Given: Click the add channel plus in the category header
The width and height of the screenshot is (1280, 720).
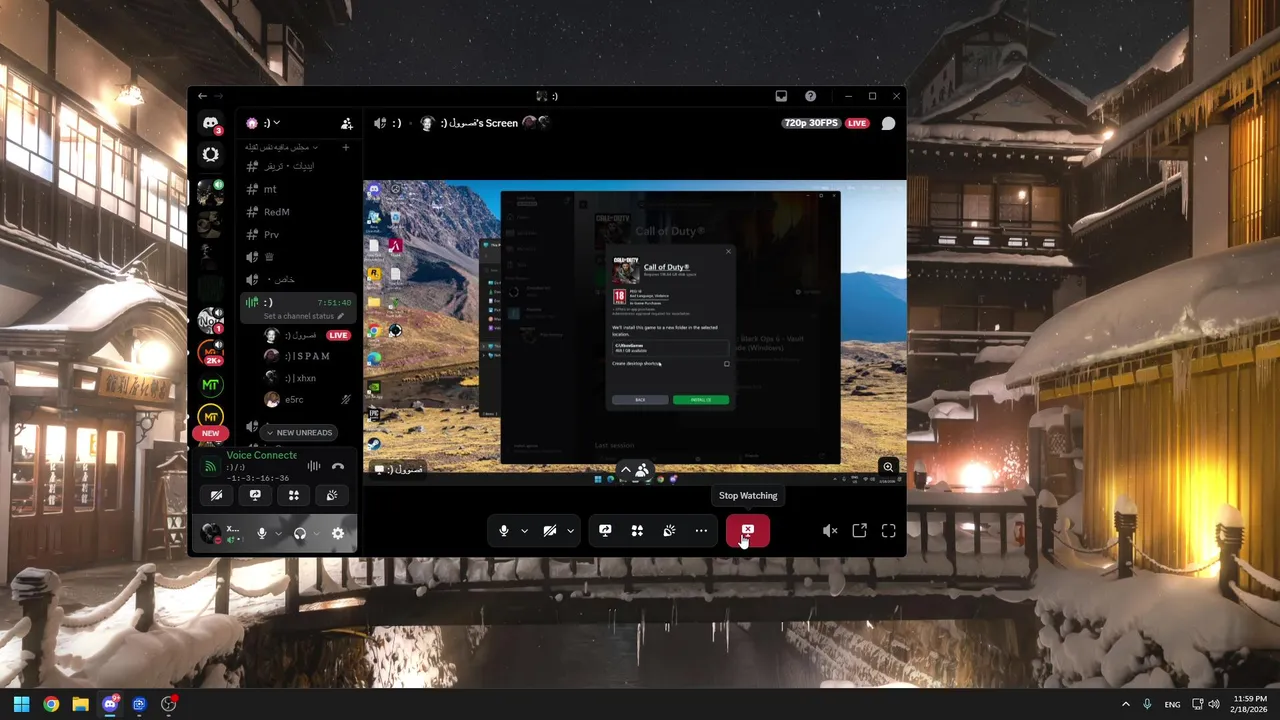Looking at the screenshot, I should tap(345, 147).
